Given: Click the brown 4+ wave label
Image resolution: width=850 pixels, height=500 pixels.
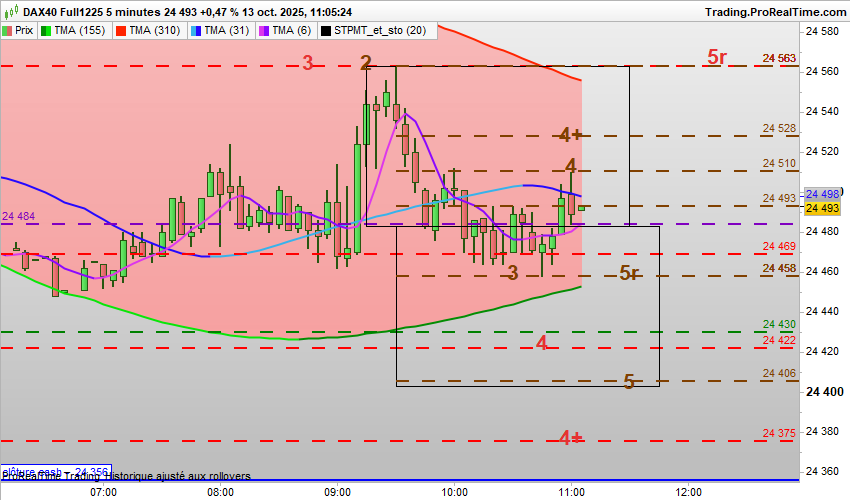Looking at the screenshot, I should click(x=570, y=135).
